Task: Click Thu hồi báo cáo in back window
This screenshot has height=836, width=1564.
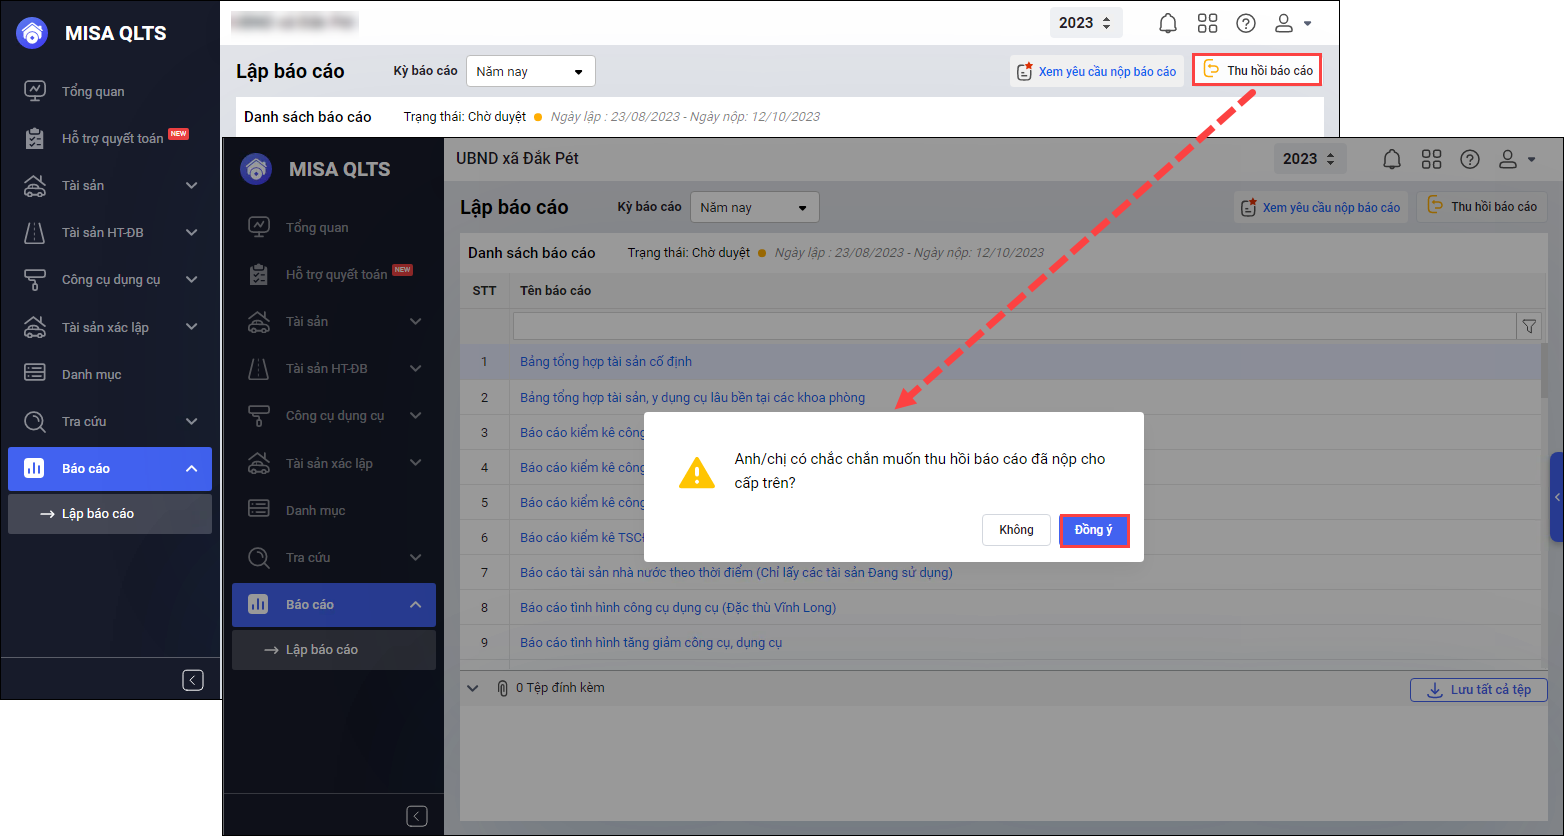Action: click(x=1257, y=70)
